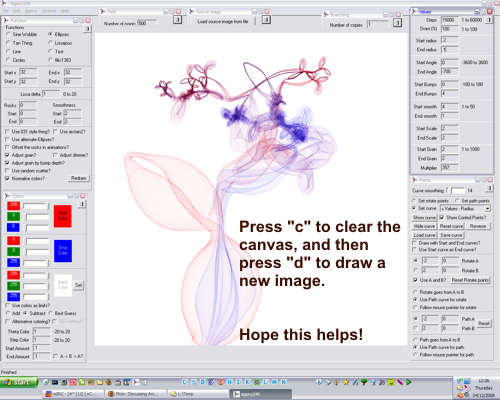
Task: Click the blue End Color swatch
Action: tap(63, 251)
